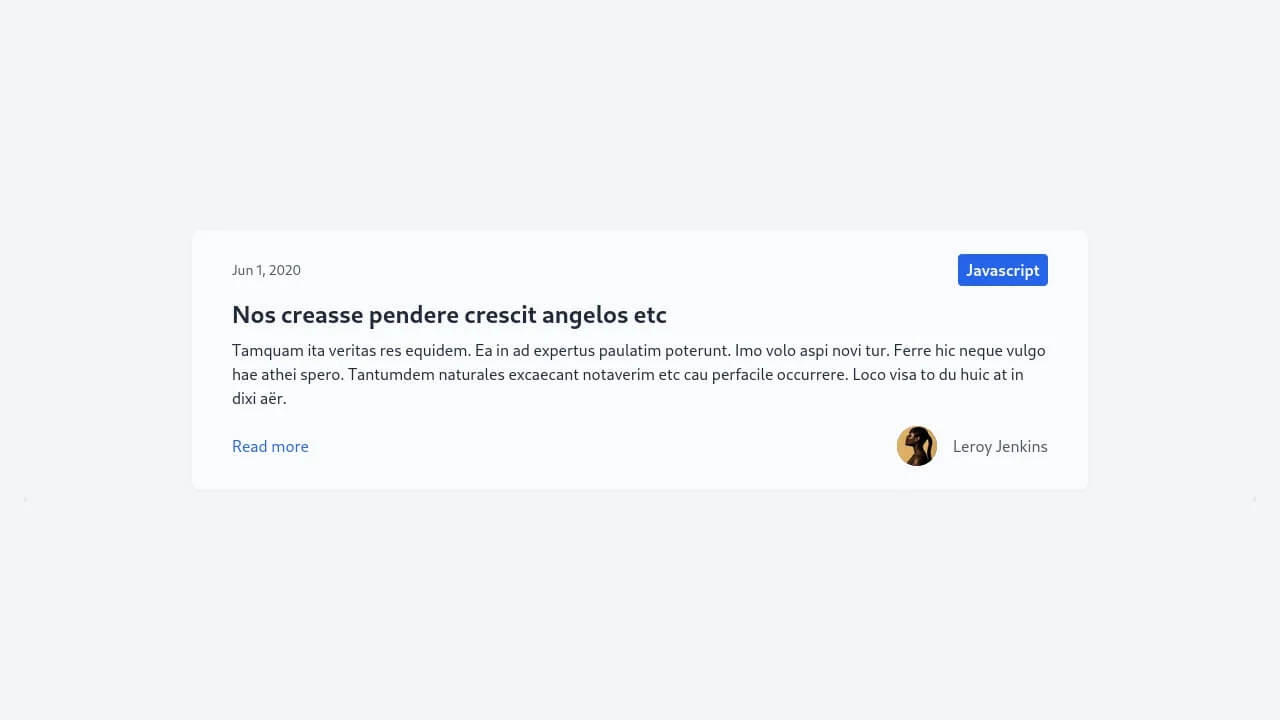Screen dimensions: 1280x720
Task: Click the article title Nos creasse pendere
Action: pyautogui.click(x=449, y=314)
